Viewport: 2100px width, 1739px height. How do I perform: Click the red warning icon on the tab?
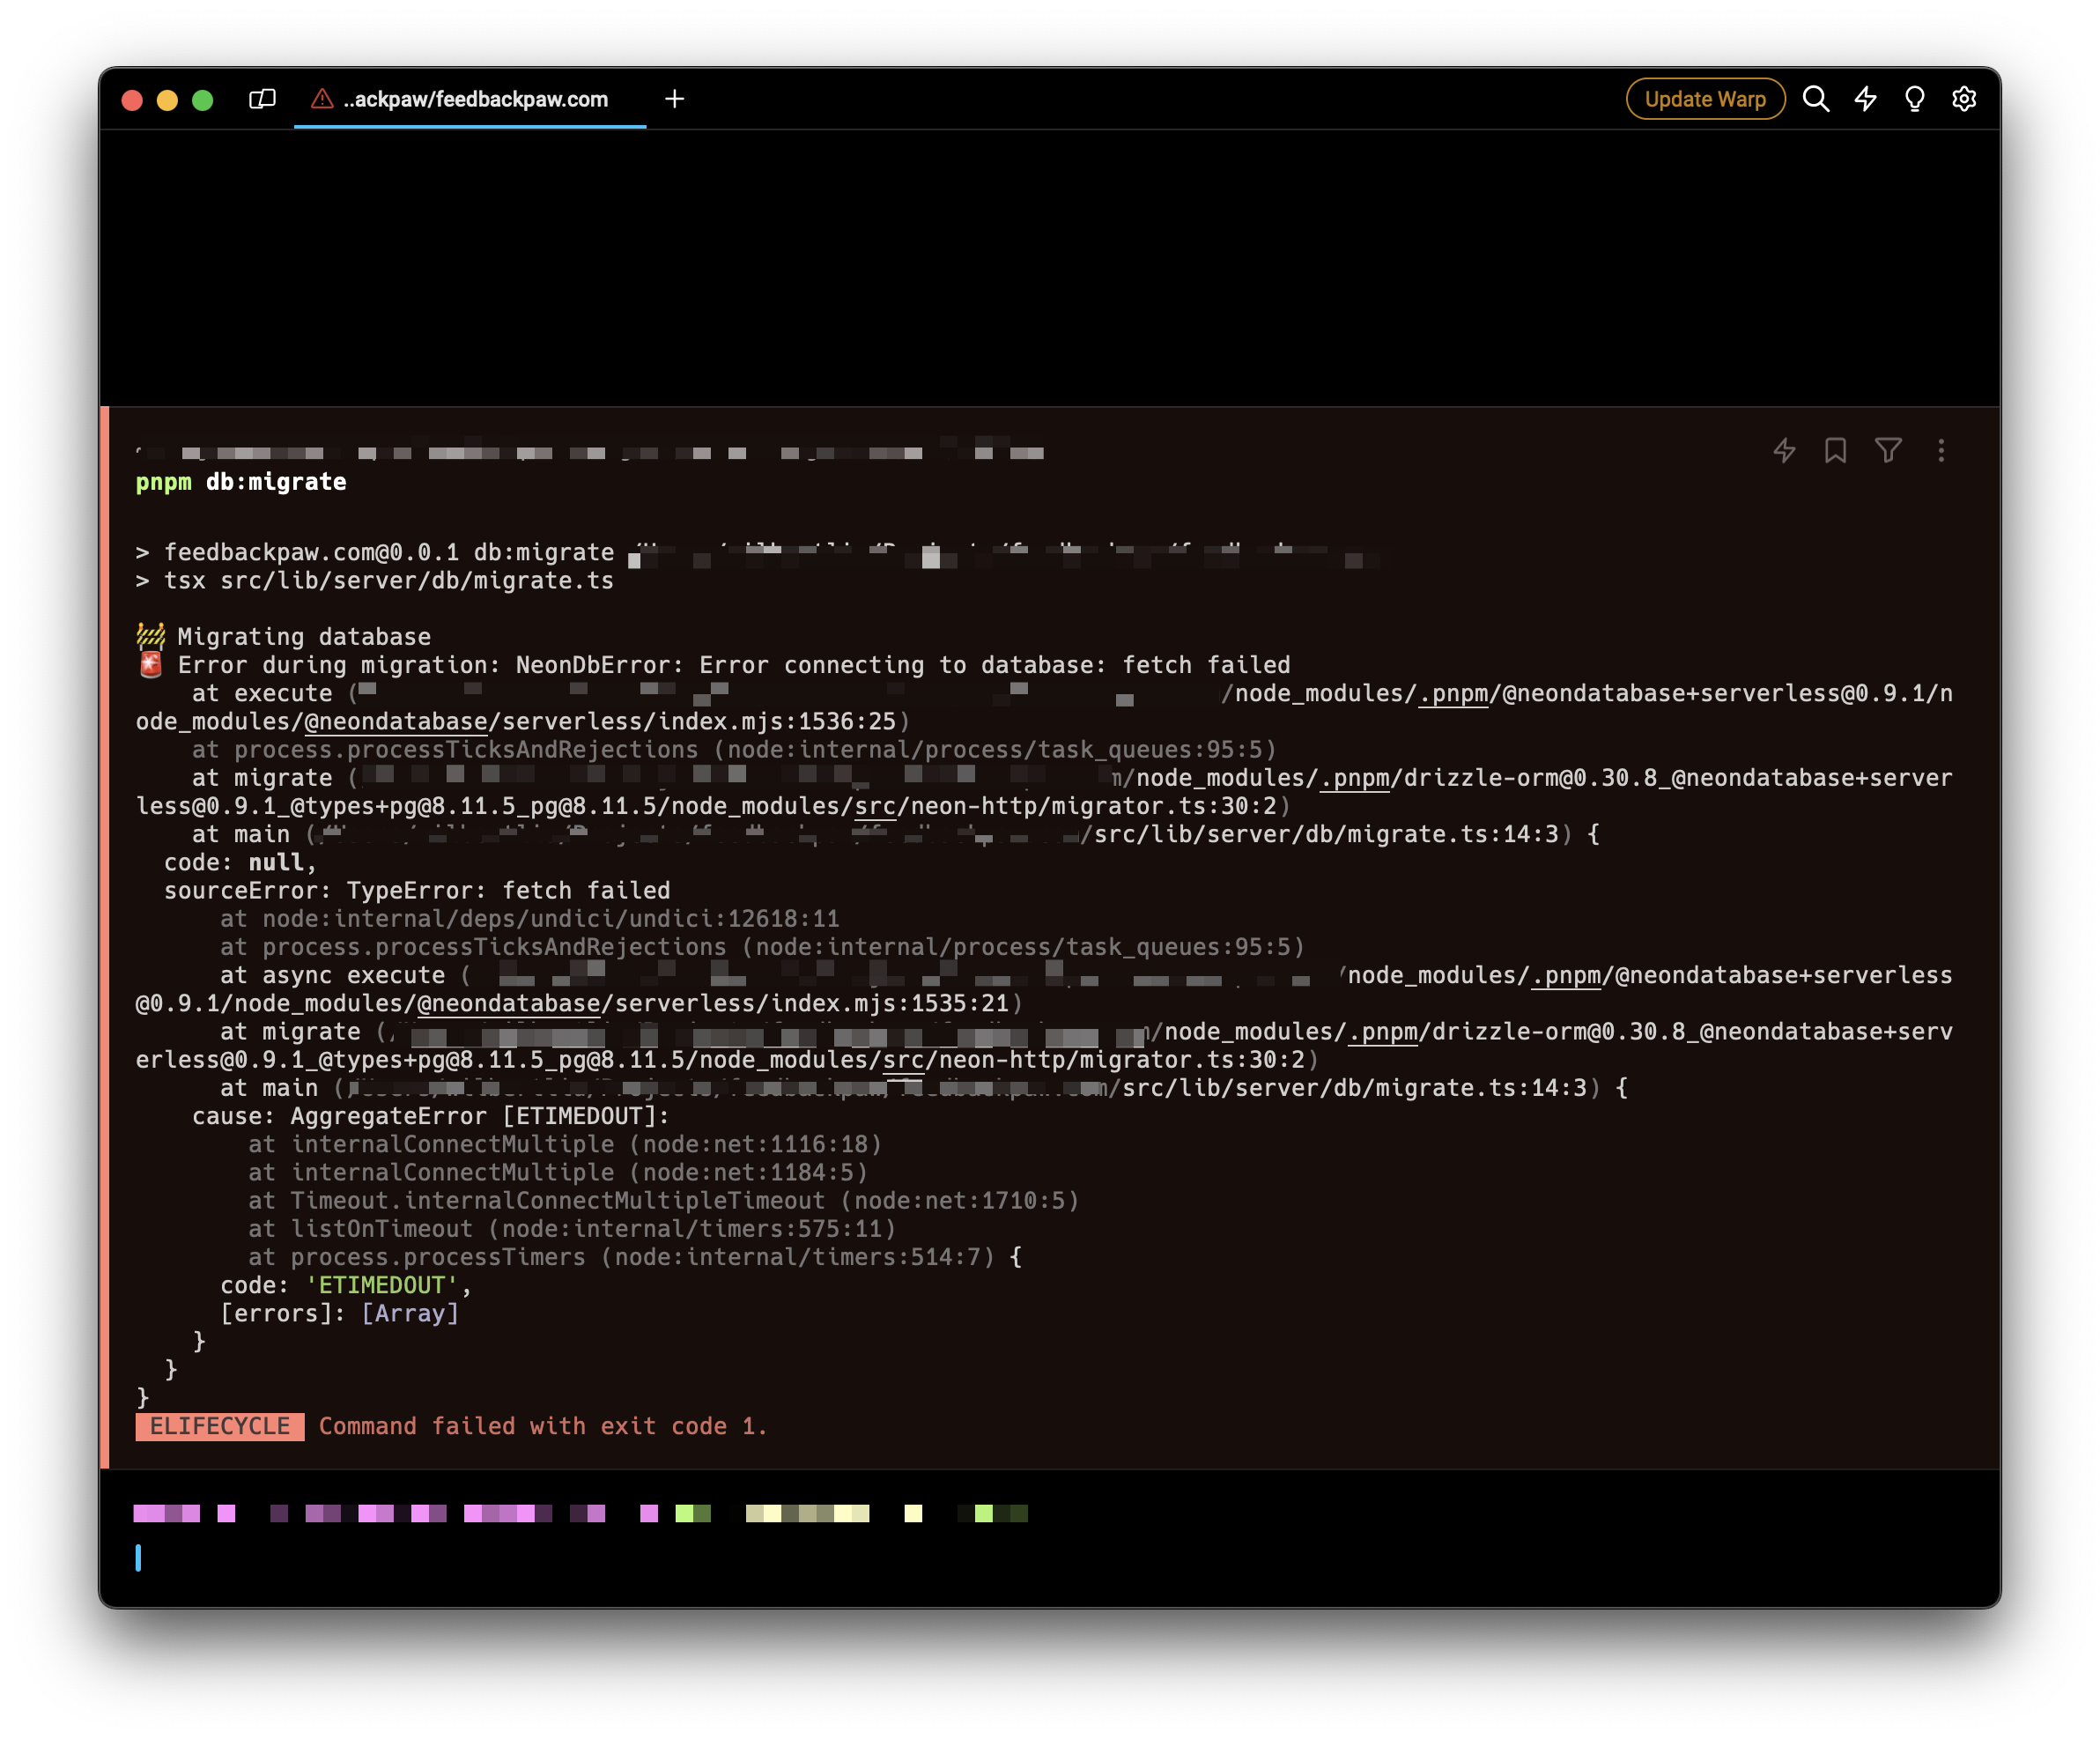322,99
